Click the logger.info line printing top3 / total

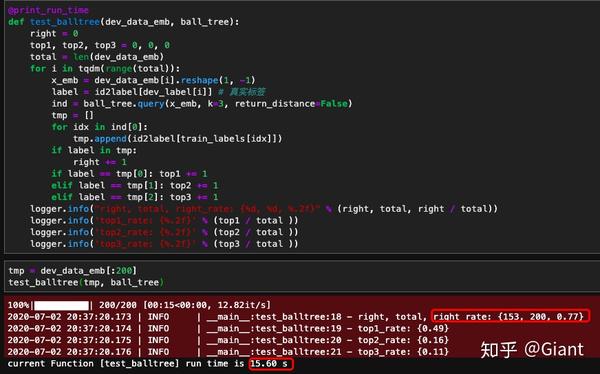(x=164, y=244)
